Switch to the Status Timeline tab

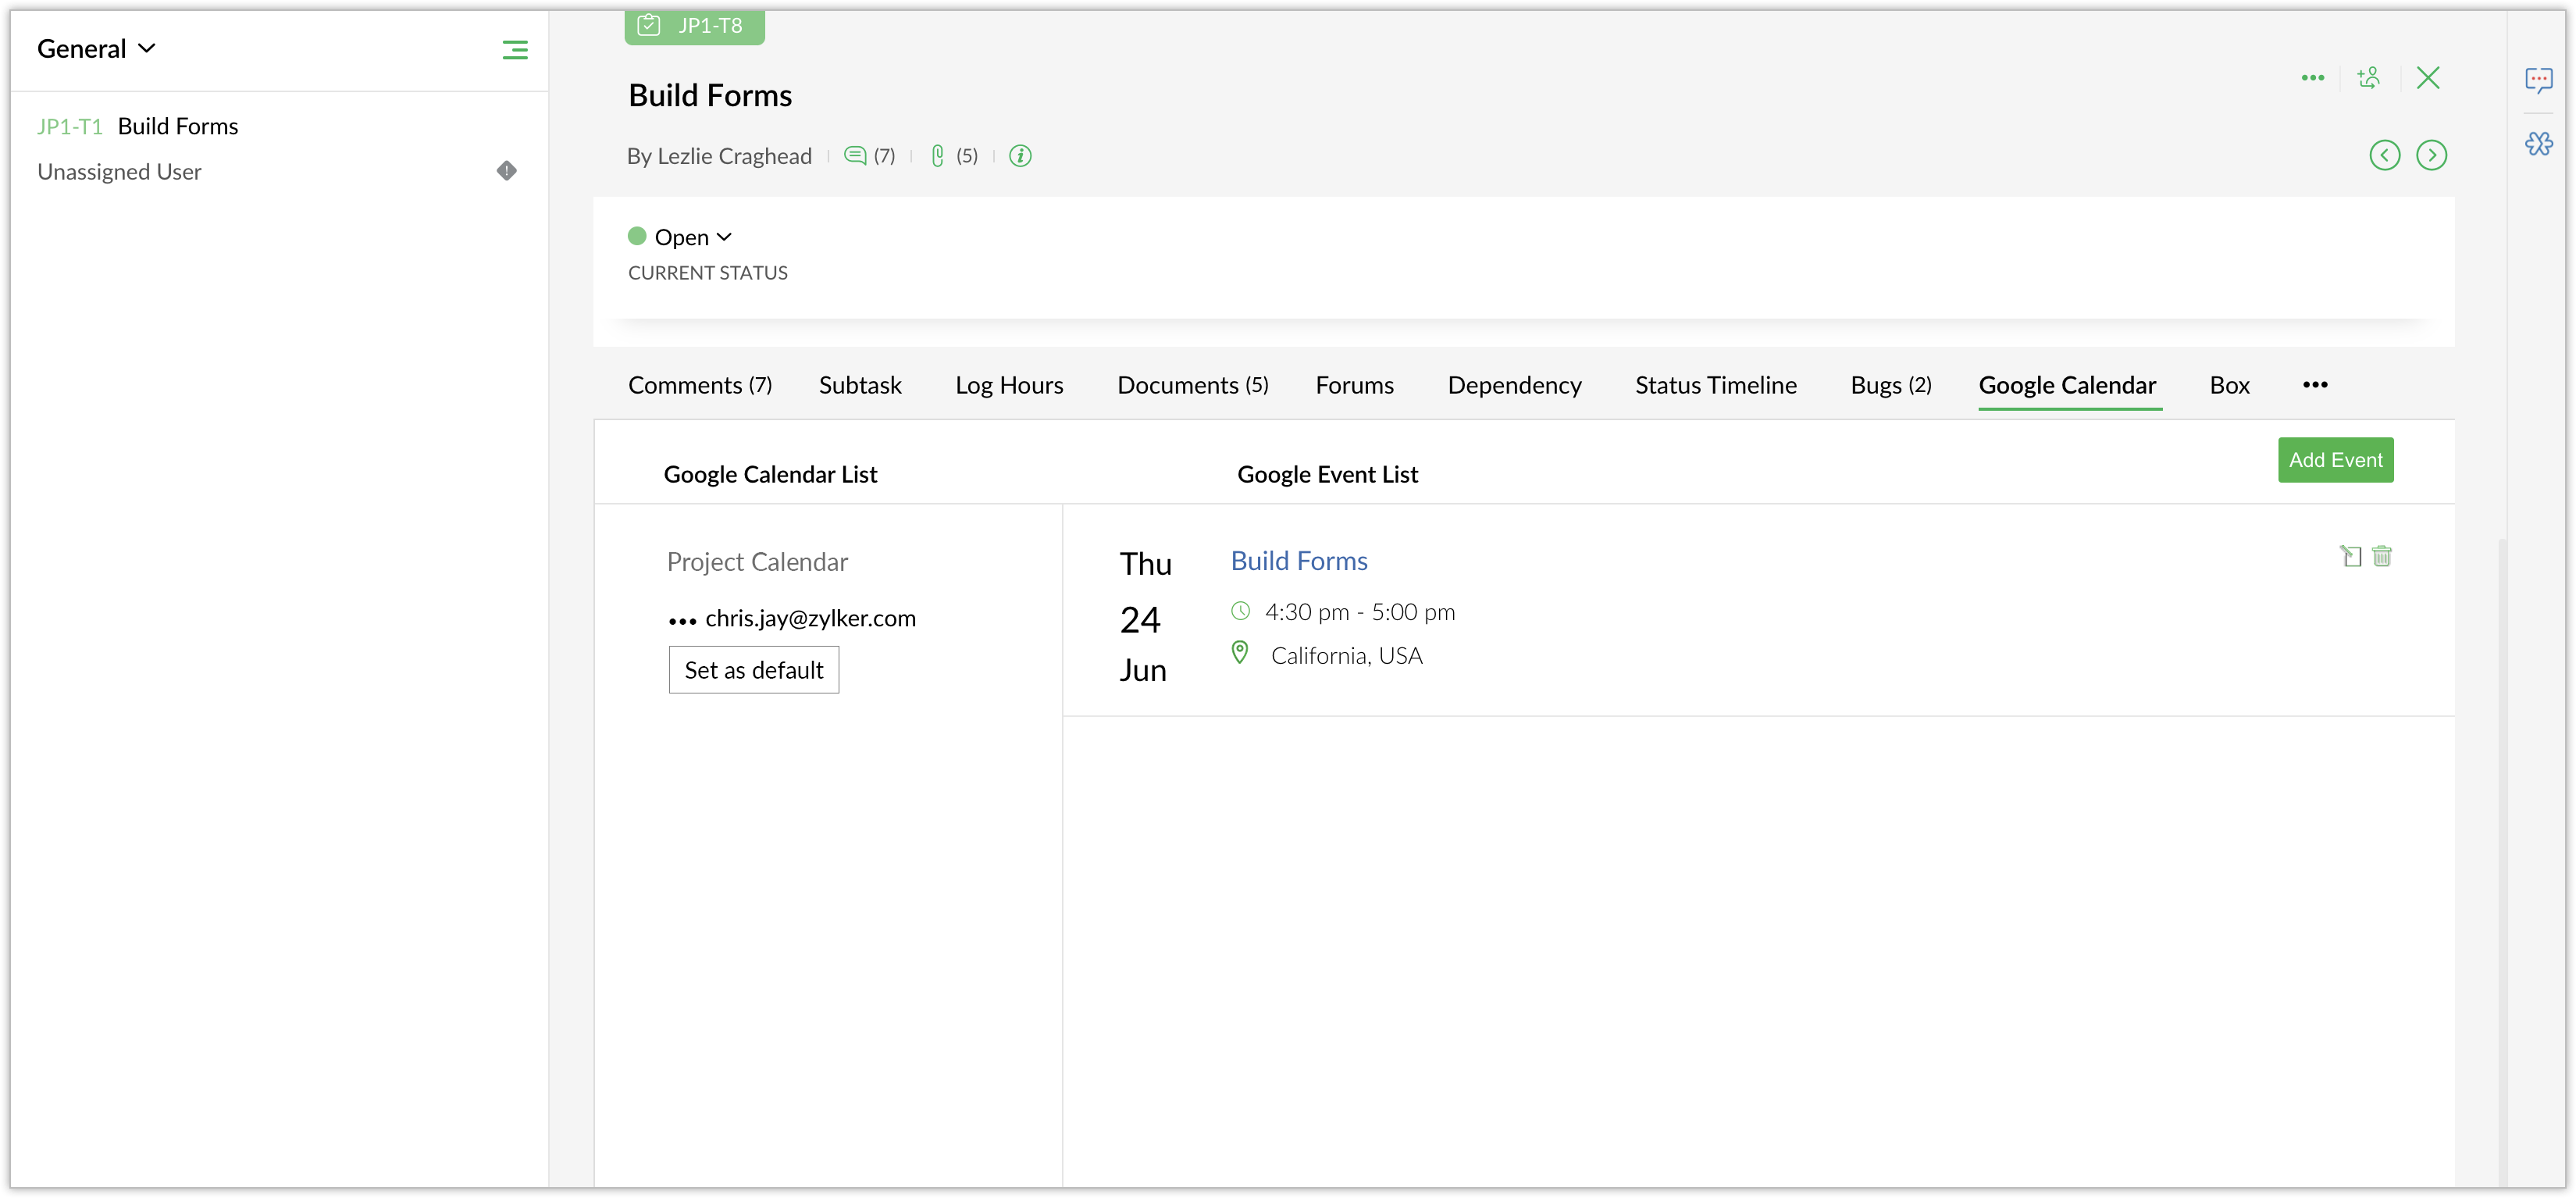(1715, 385)
